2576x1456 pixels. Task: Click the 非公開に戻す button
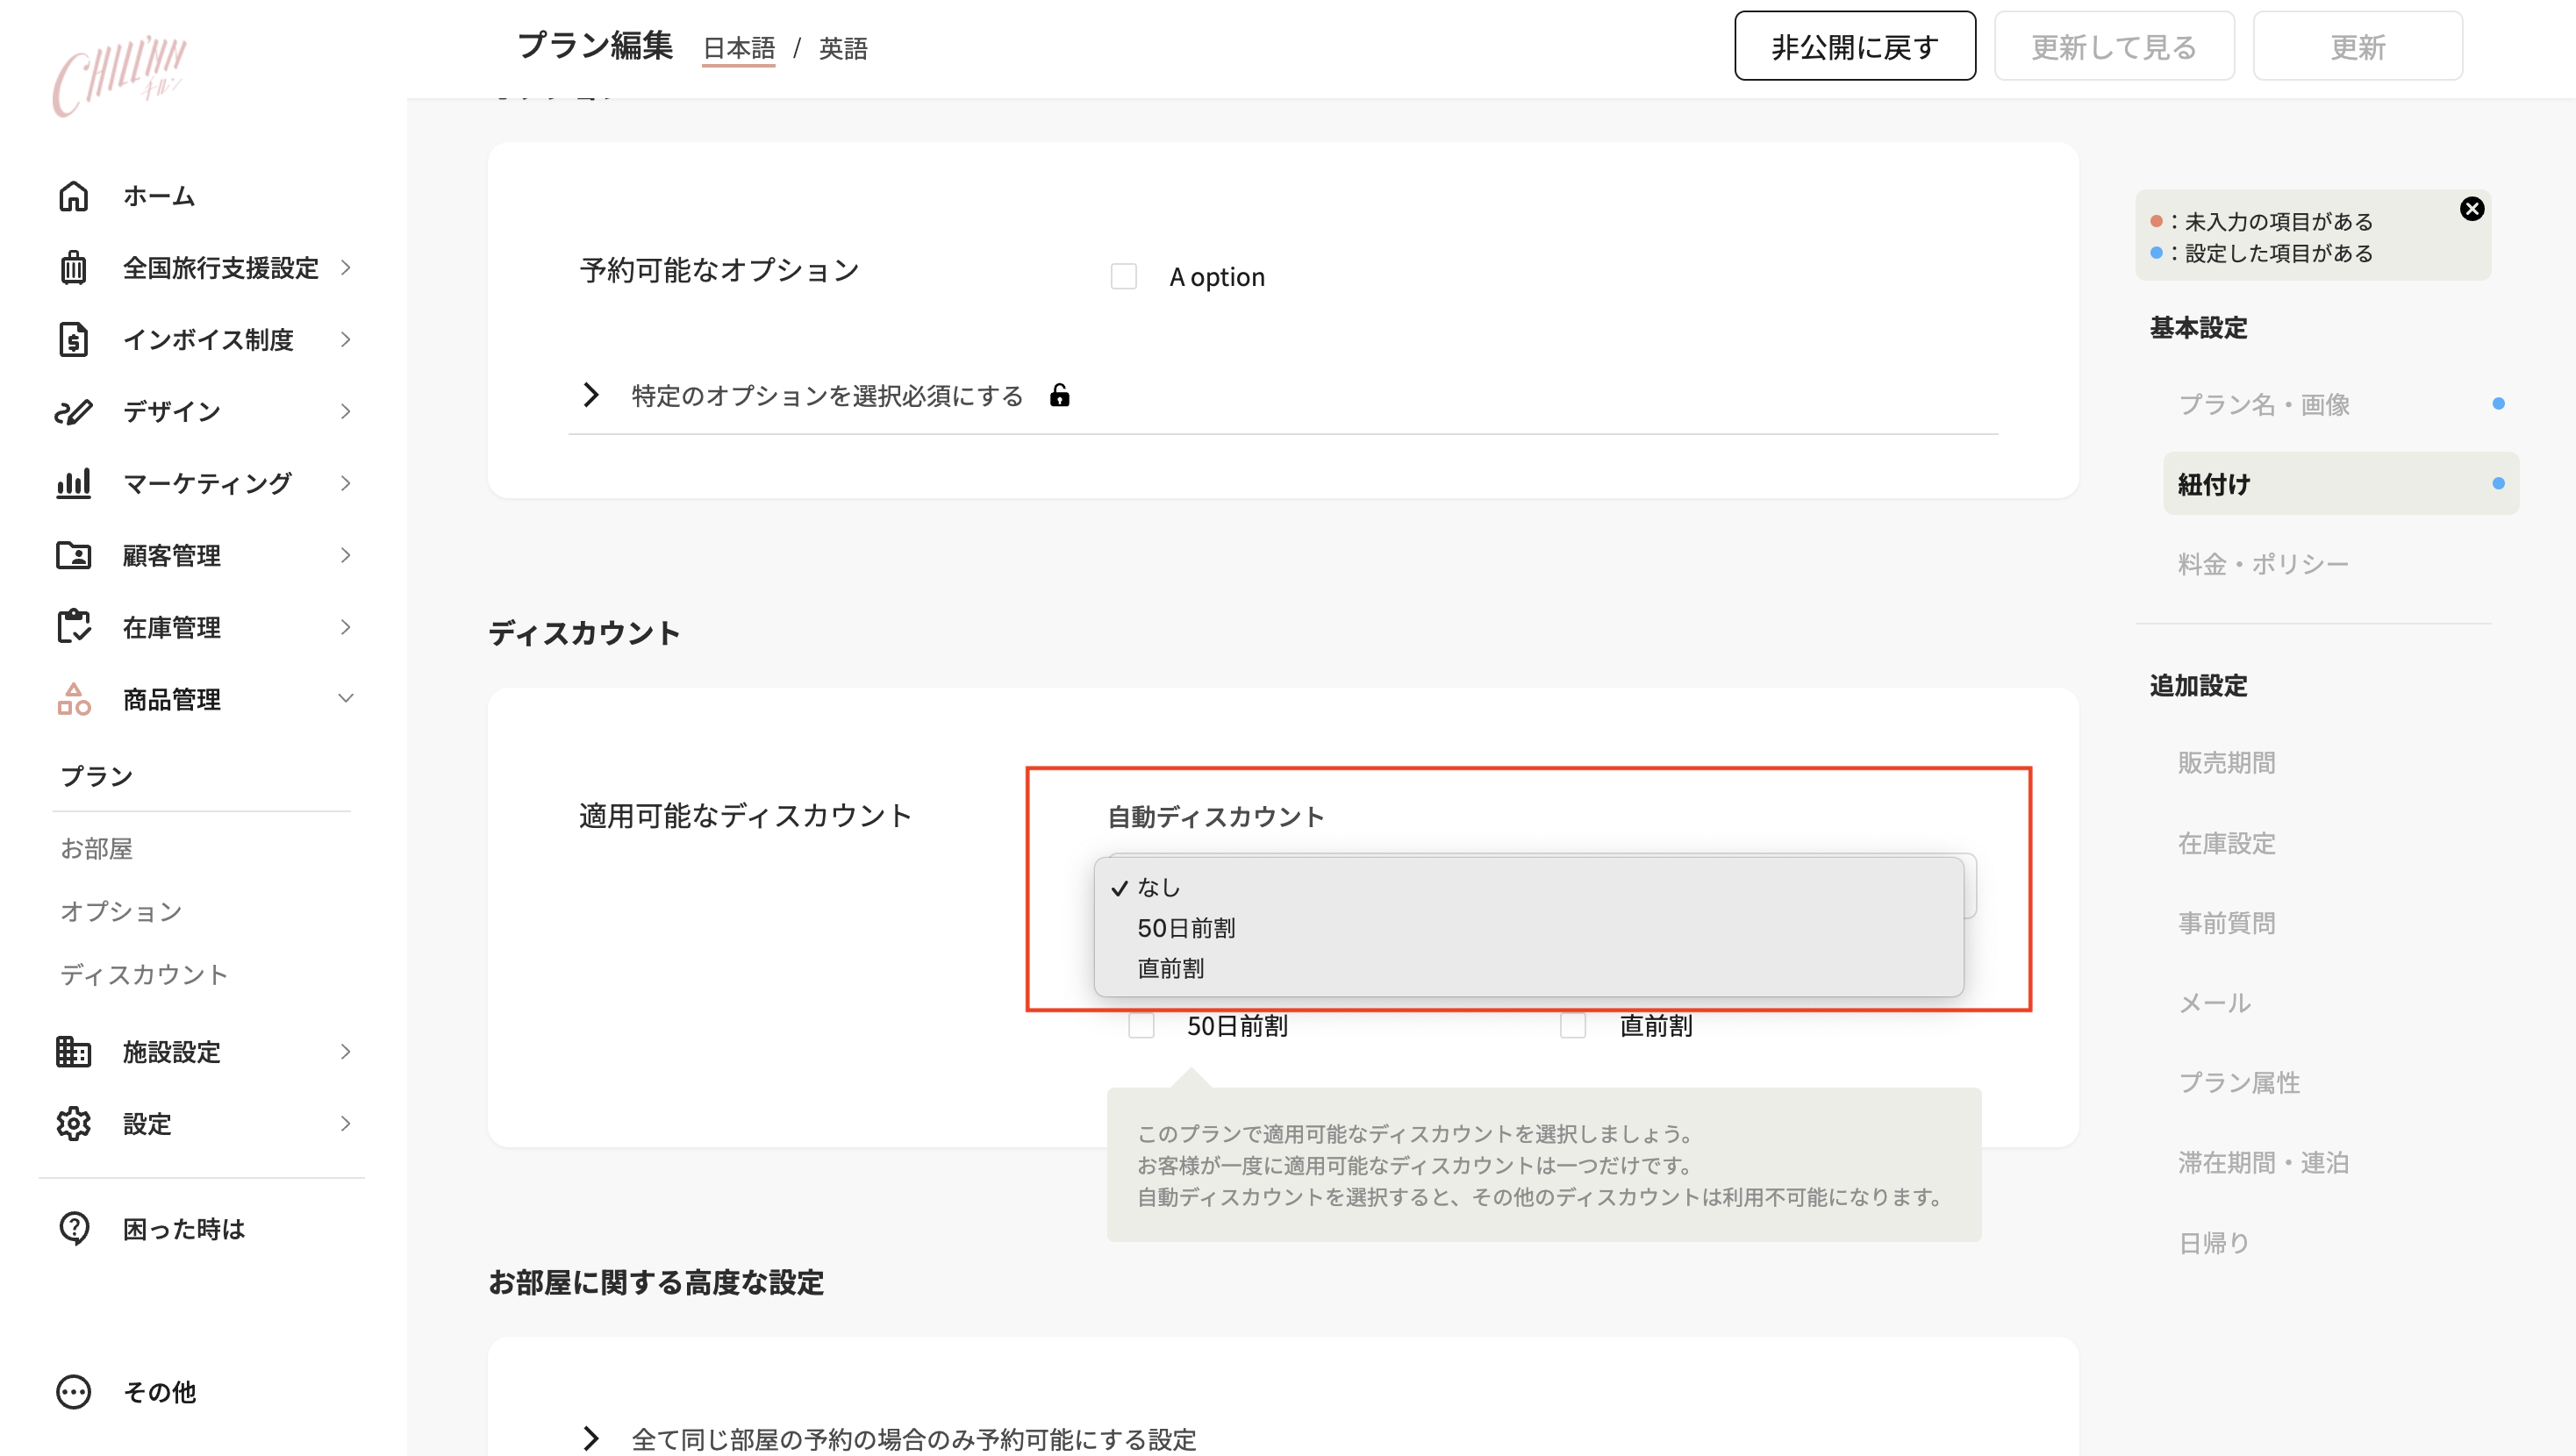(1853, 45)
